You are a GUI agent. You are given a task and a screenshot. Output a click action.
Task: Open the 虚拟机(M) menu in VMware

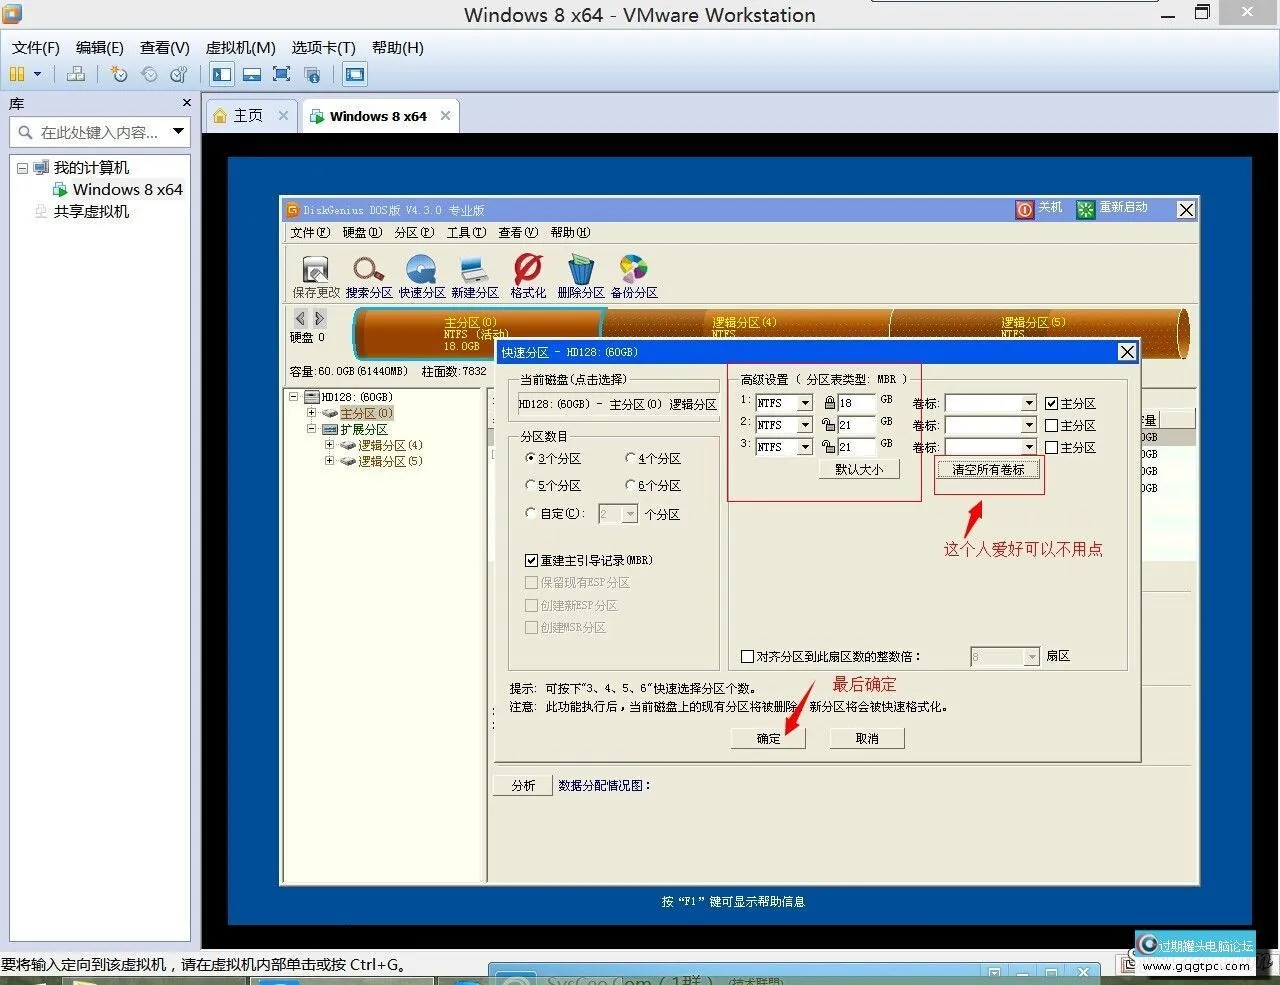tap(240, 48)
